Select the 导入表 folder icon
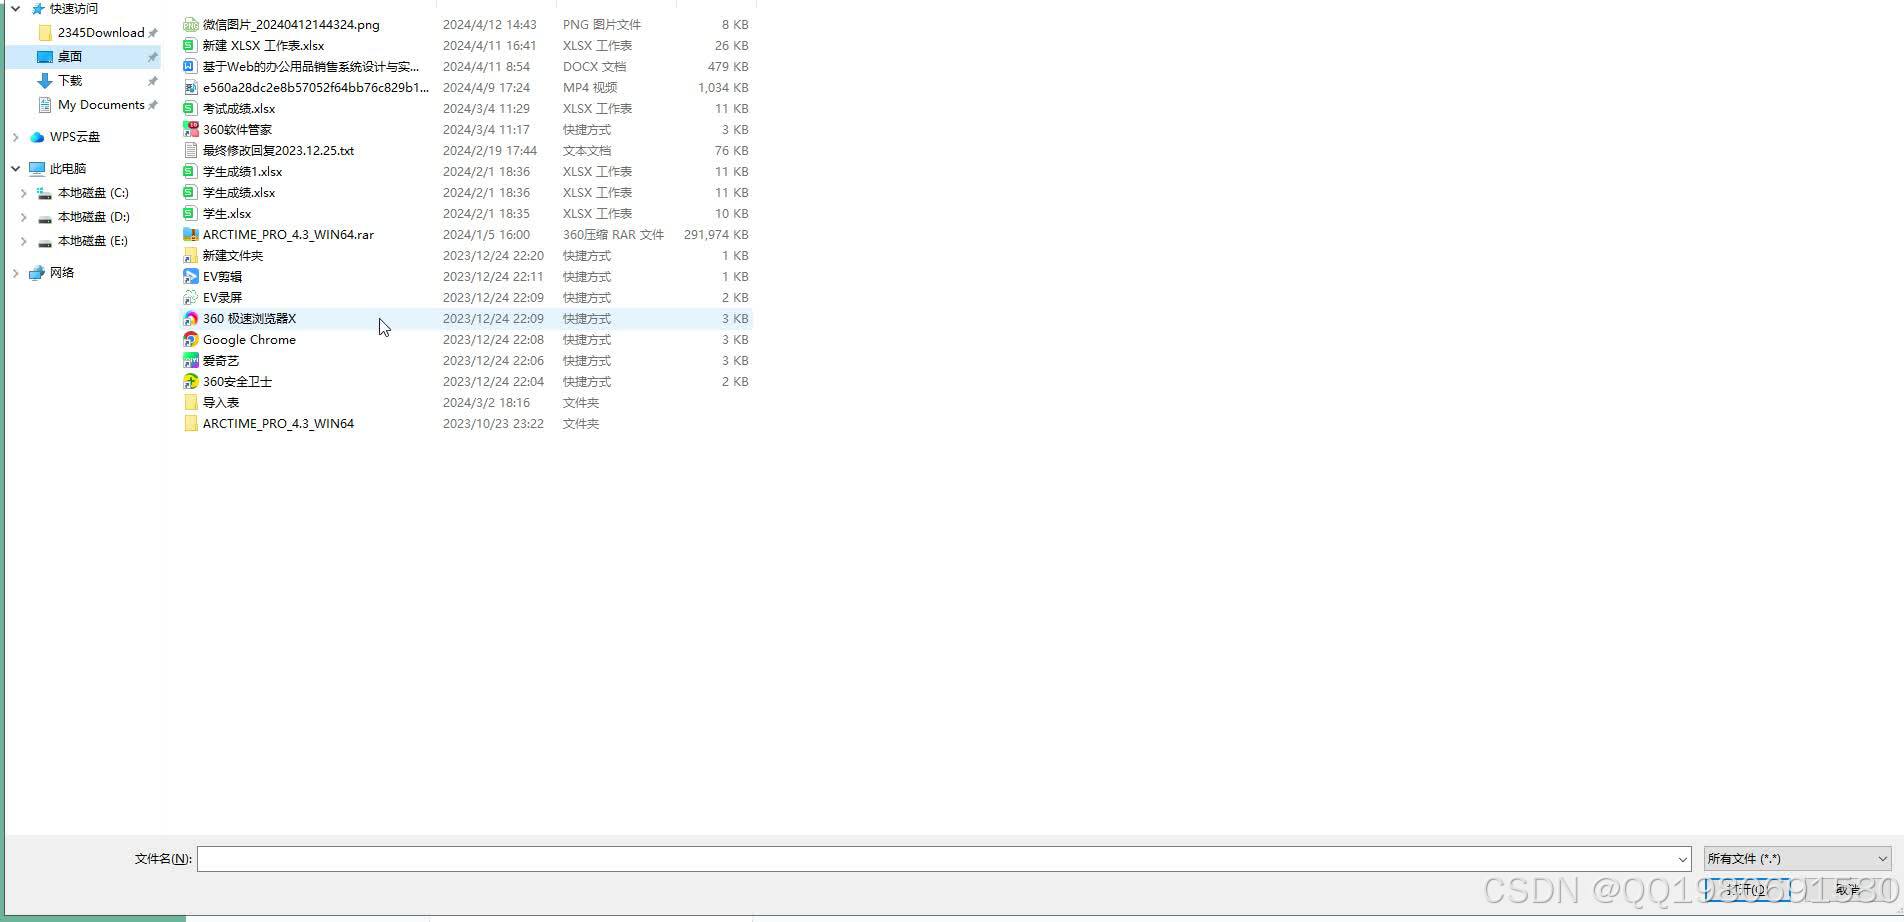This screenshot has width=1904, height=922. click(x=191, y=402)
